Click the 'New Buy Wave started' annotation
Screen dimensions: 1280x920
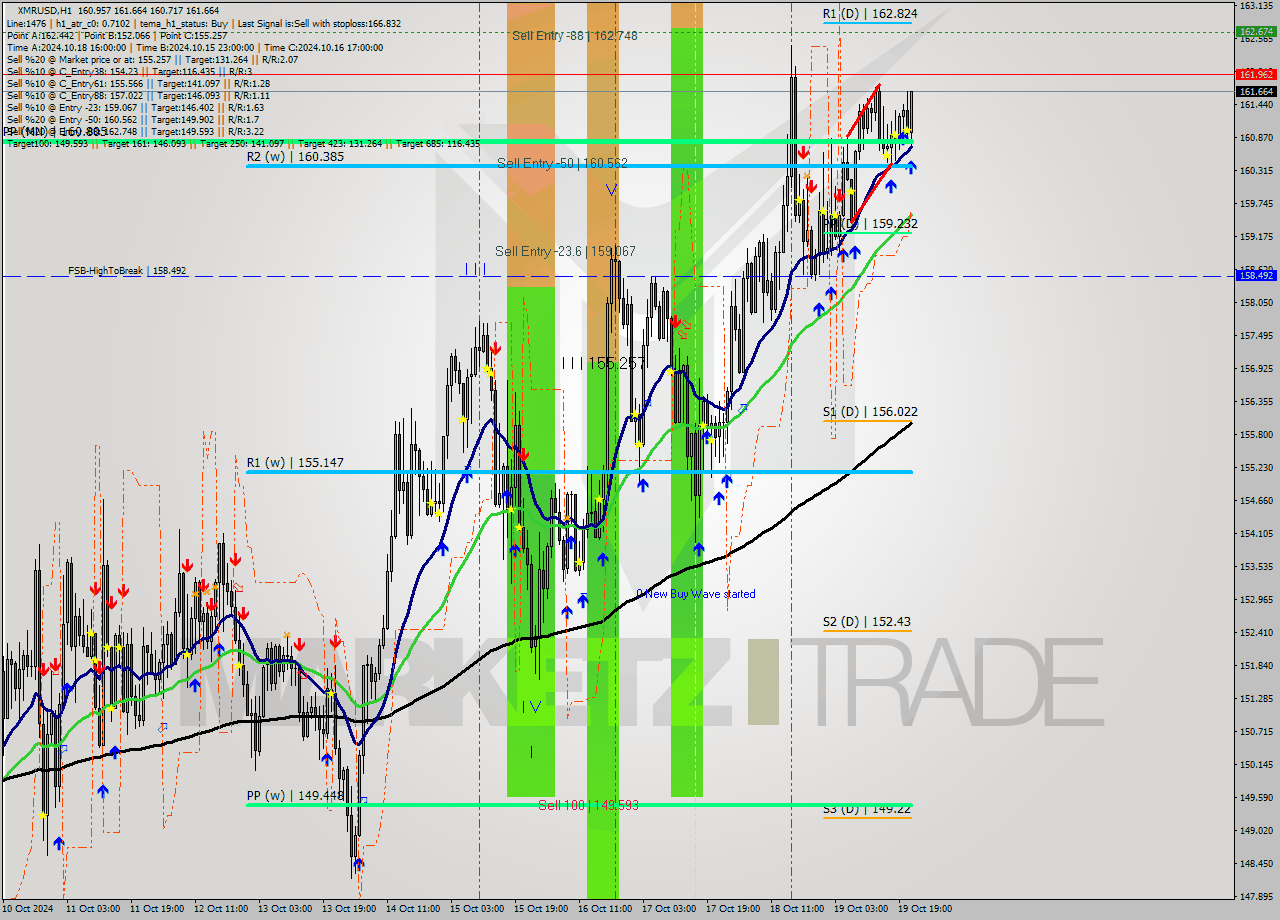tap(700, 594)
